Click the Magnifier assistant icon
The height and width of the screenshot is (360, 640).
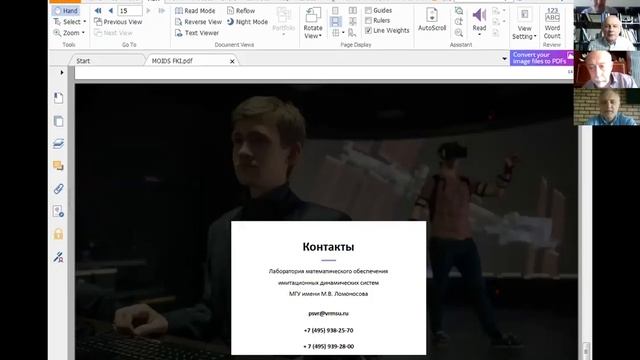[459, 32]
